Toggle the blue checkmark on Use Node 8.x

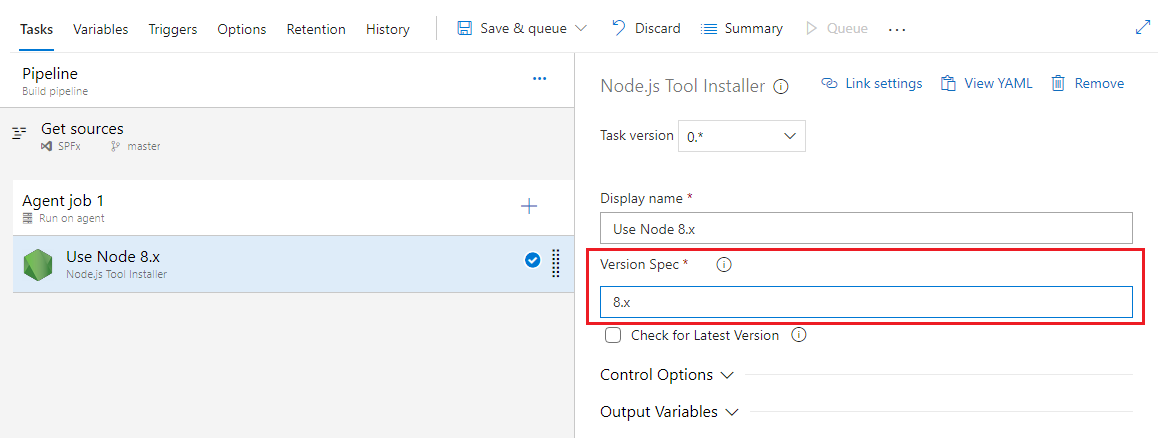pos(532,261)
